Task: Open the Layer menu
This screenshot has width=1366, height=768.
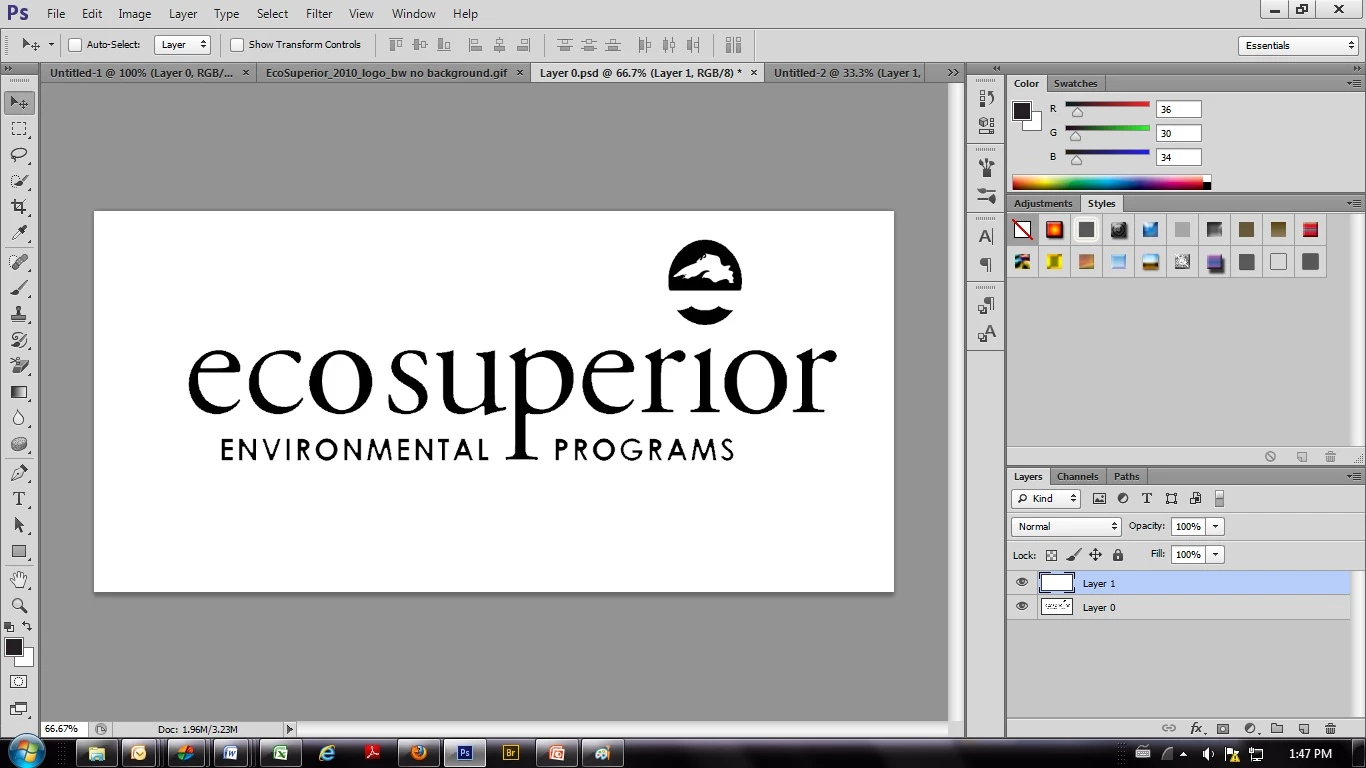Action: pyautogui.click(x=183, y=14)
